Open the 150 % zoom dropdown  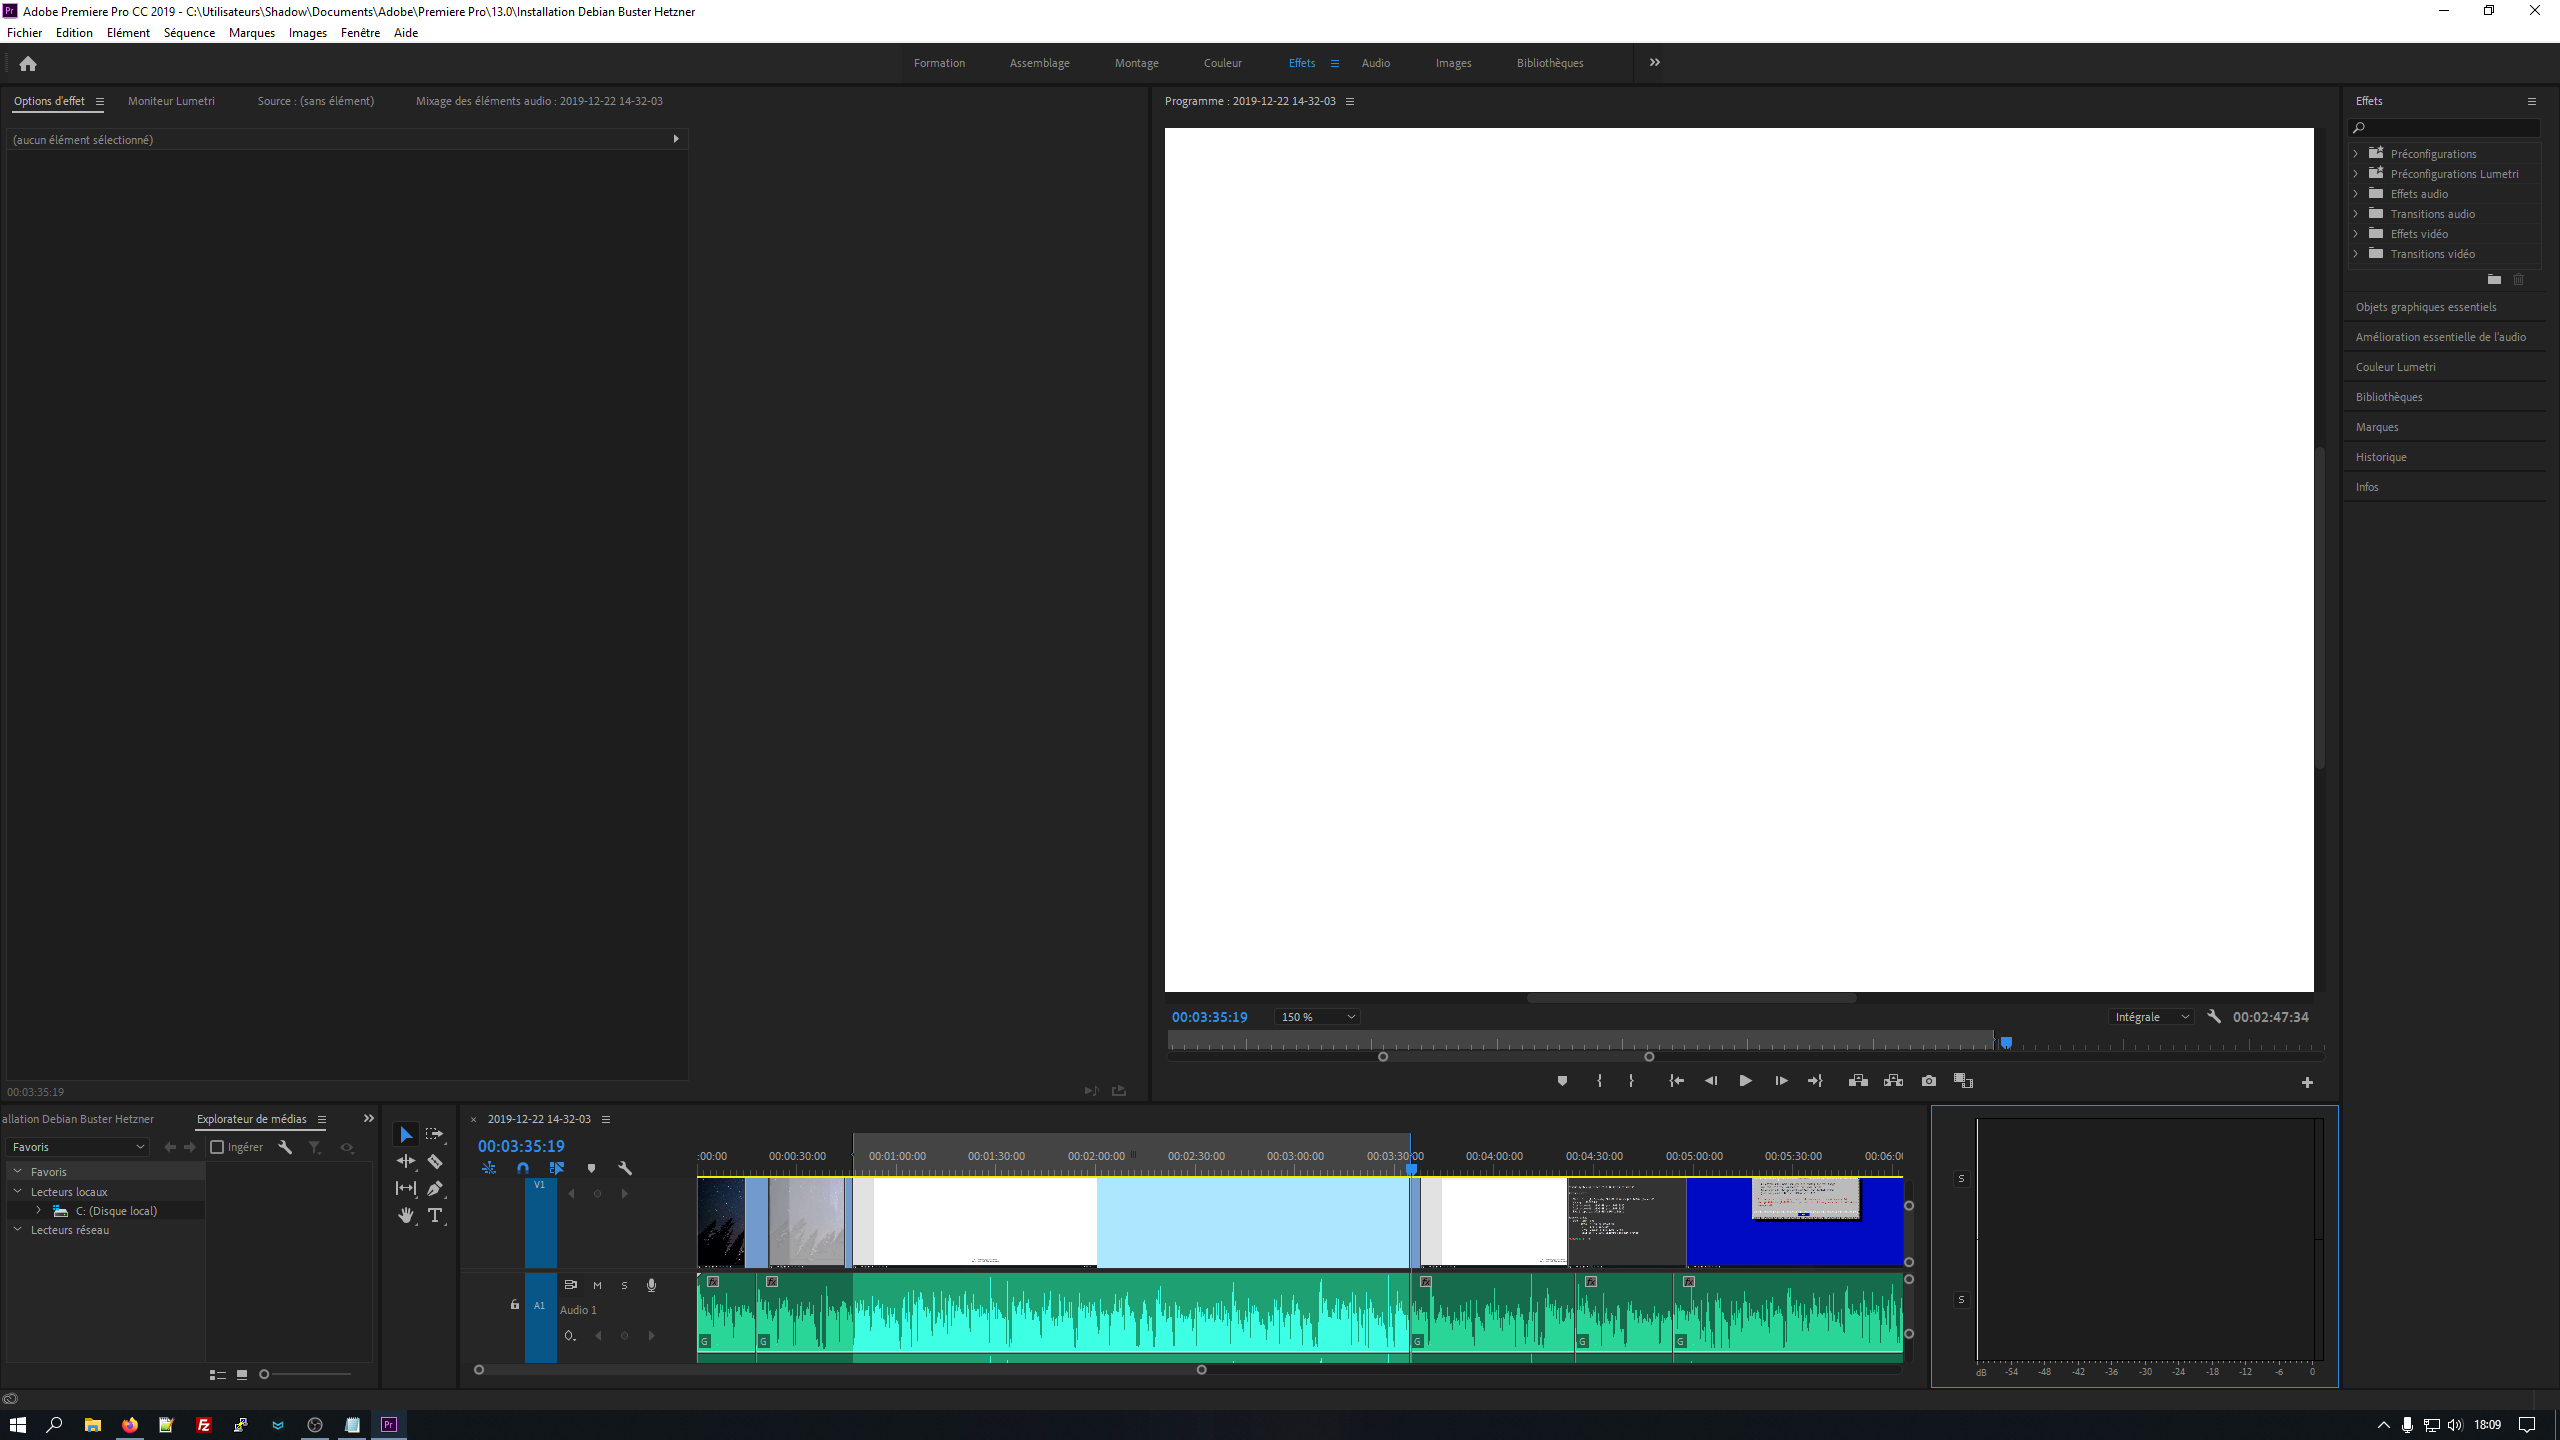tap(1317, 1017)
